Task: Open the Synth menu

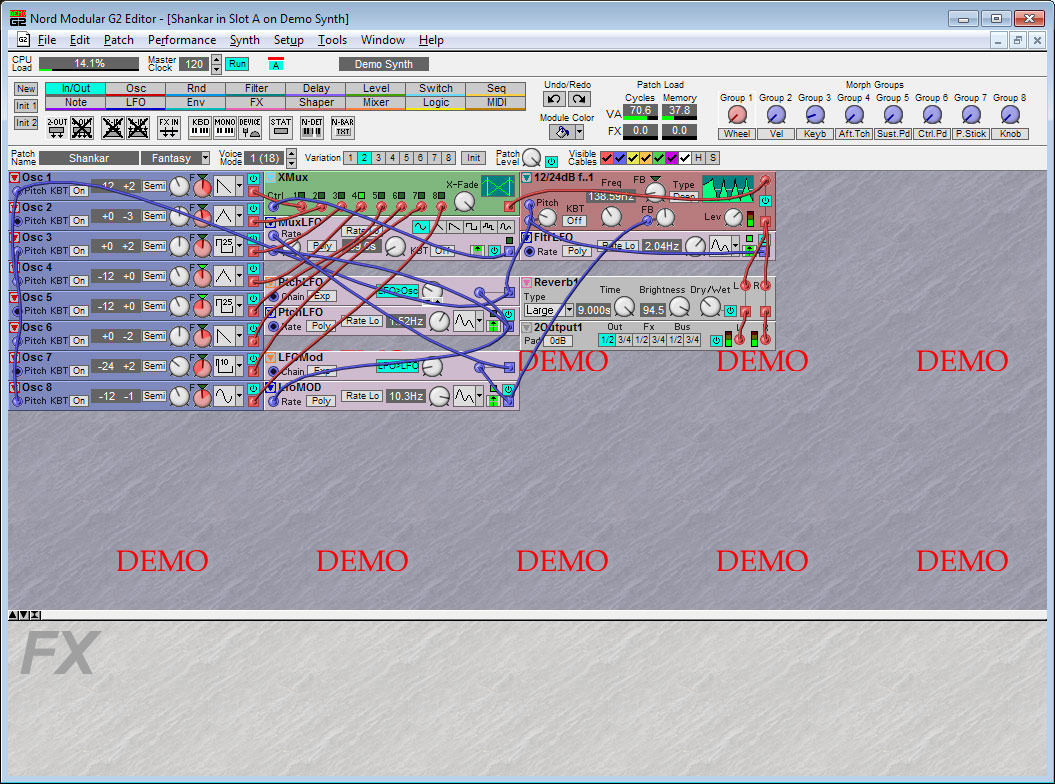Action: [244, 40]
